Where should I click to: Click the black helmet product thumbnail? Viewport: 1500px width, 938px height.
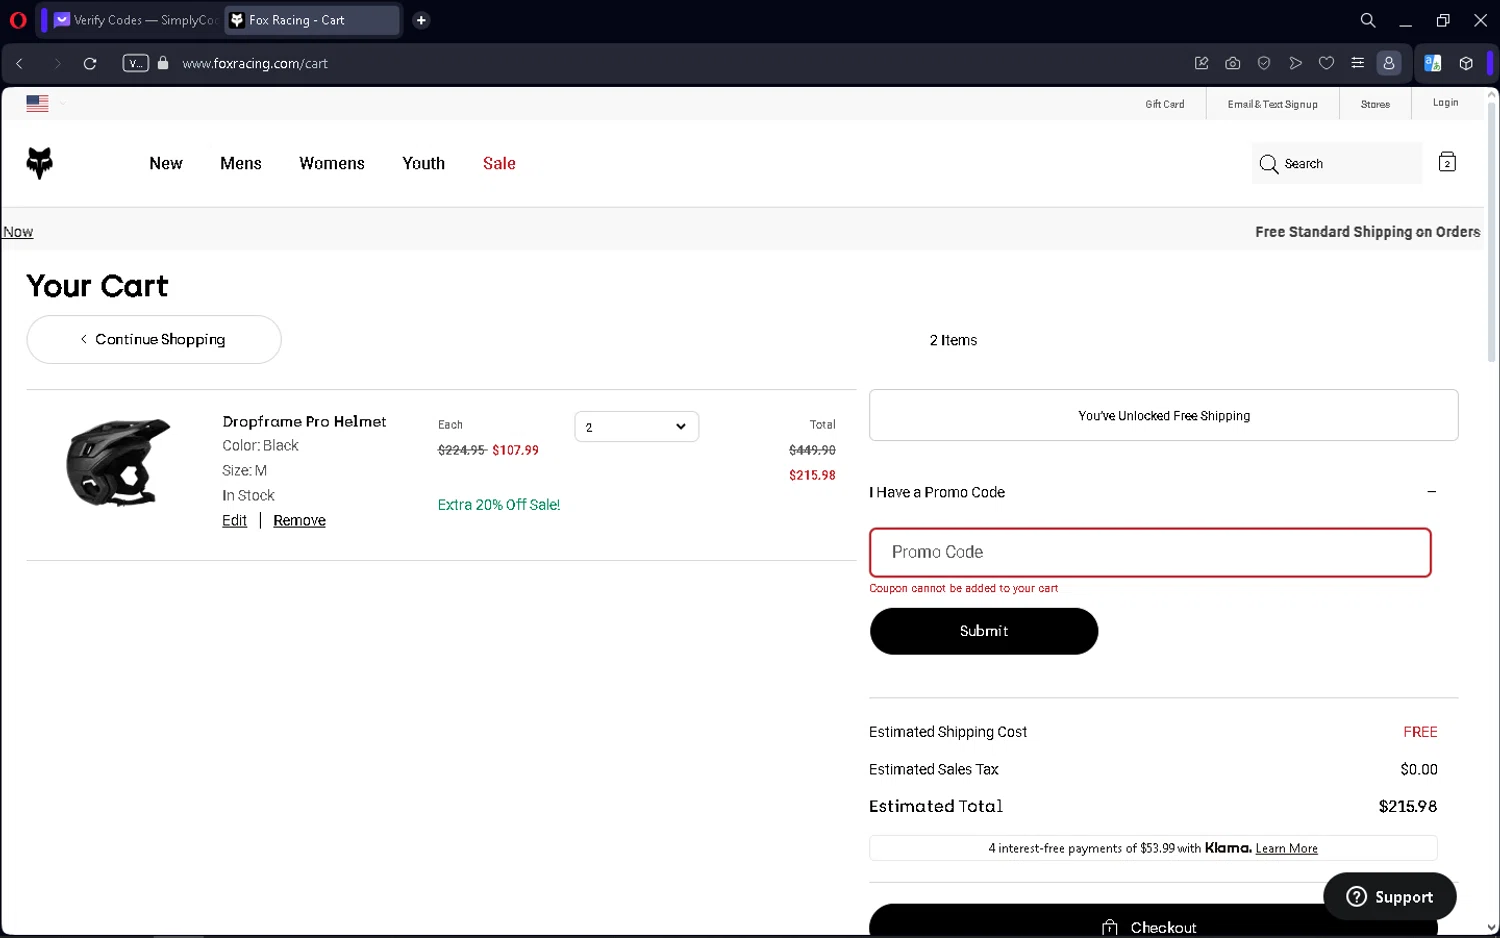point(118,462)
